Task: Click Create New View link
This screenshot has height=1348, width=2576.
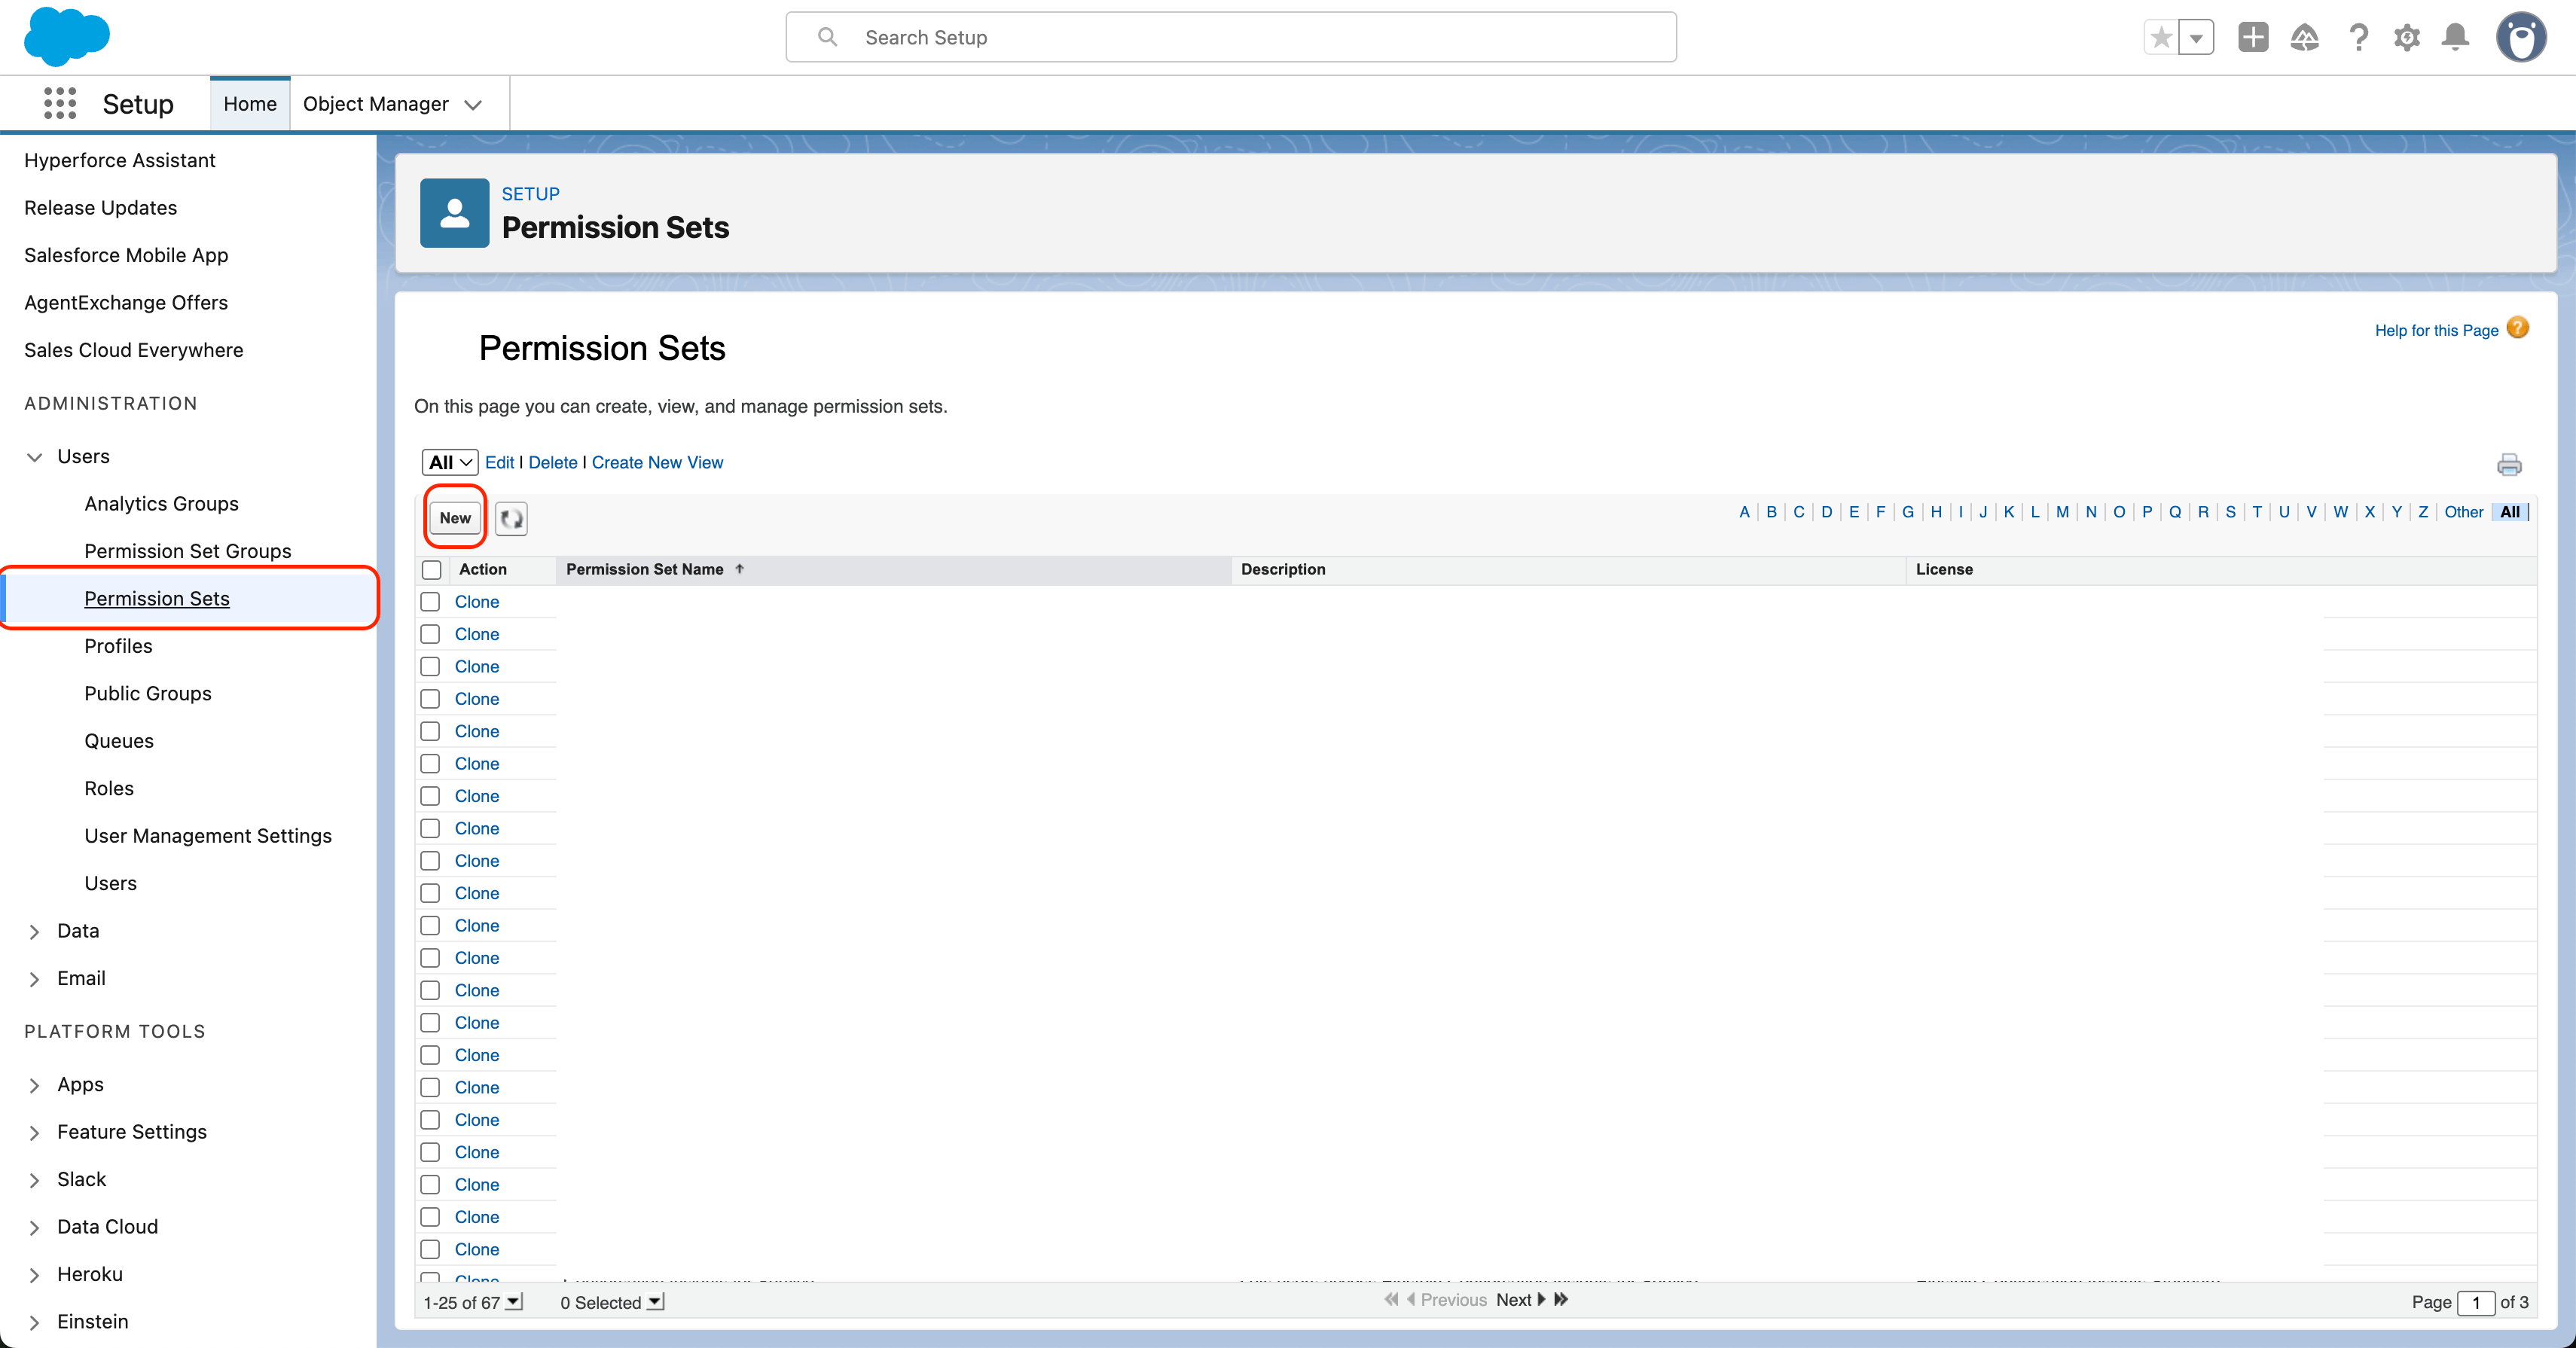Action: click(x=657, y=462)
